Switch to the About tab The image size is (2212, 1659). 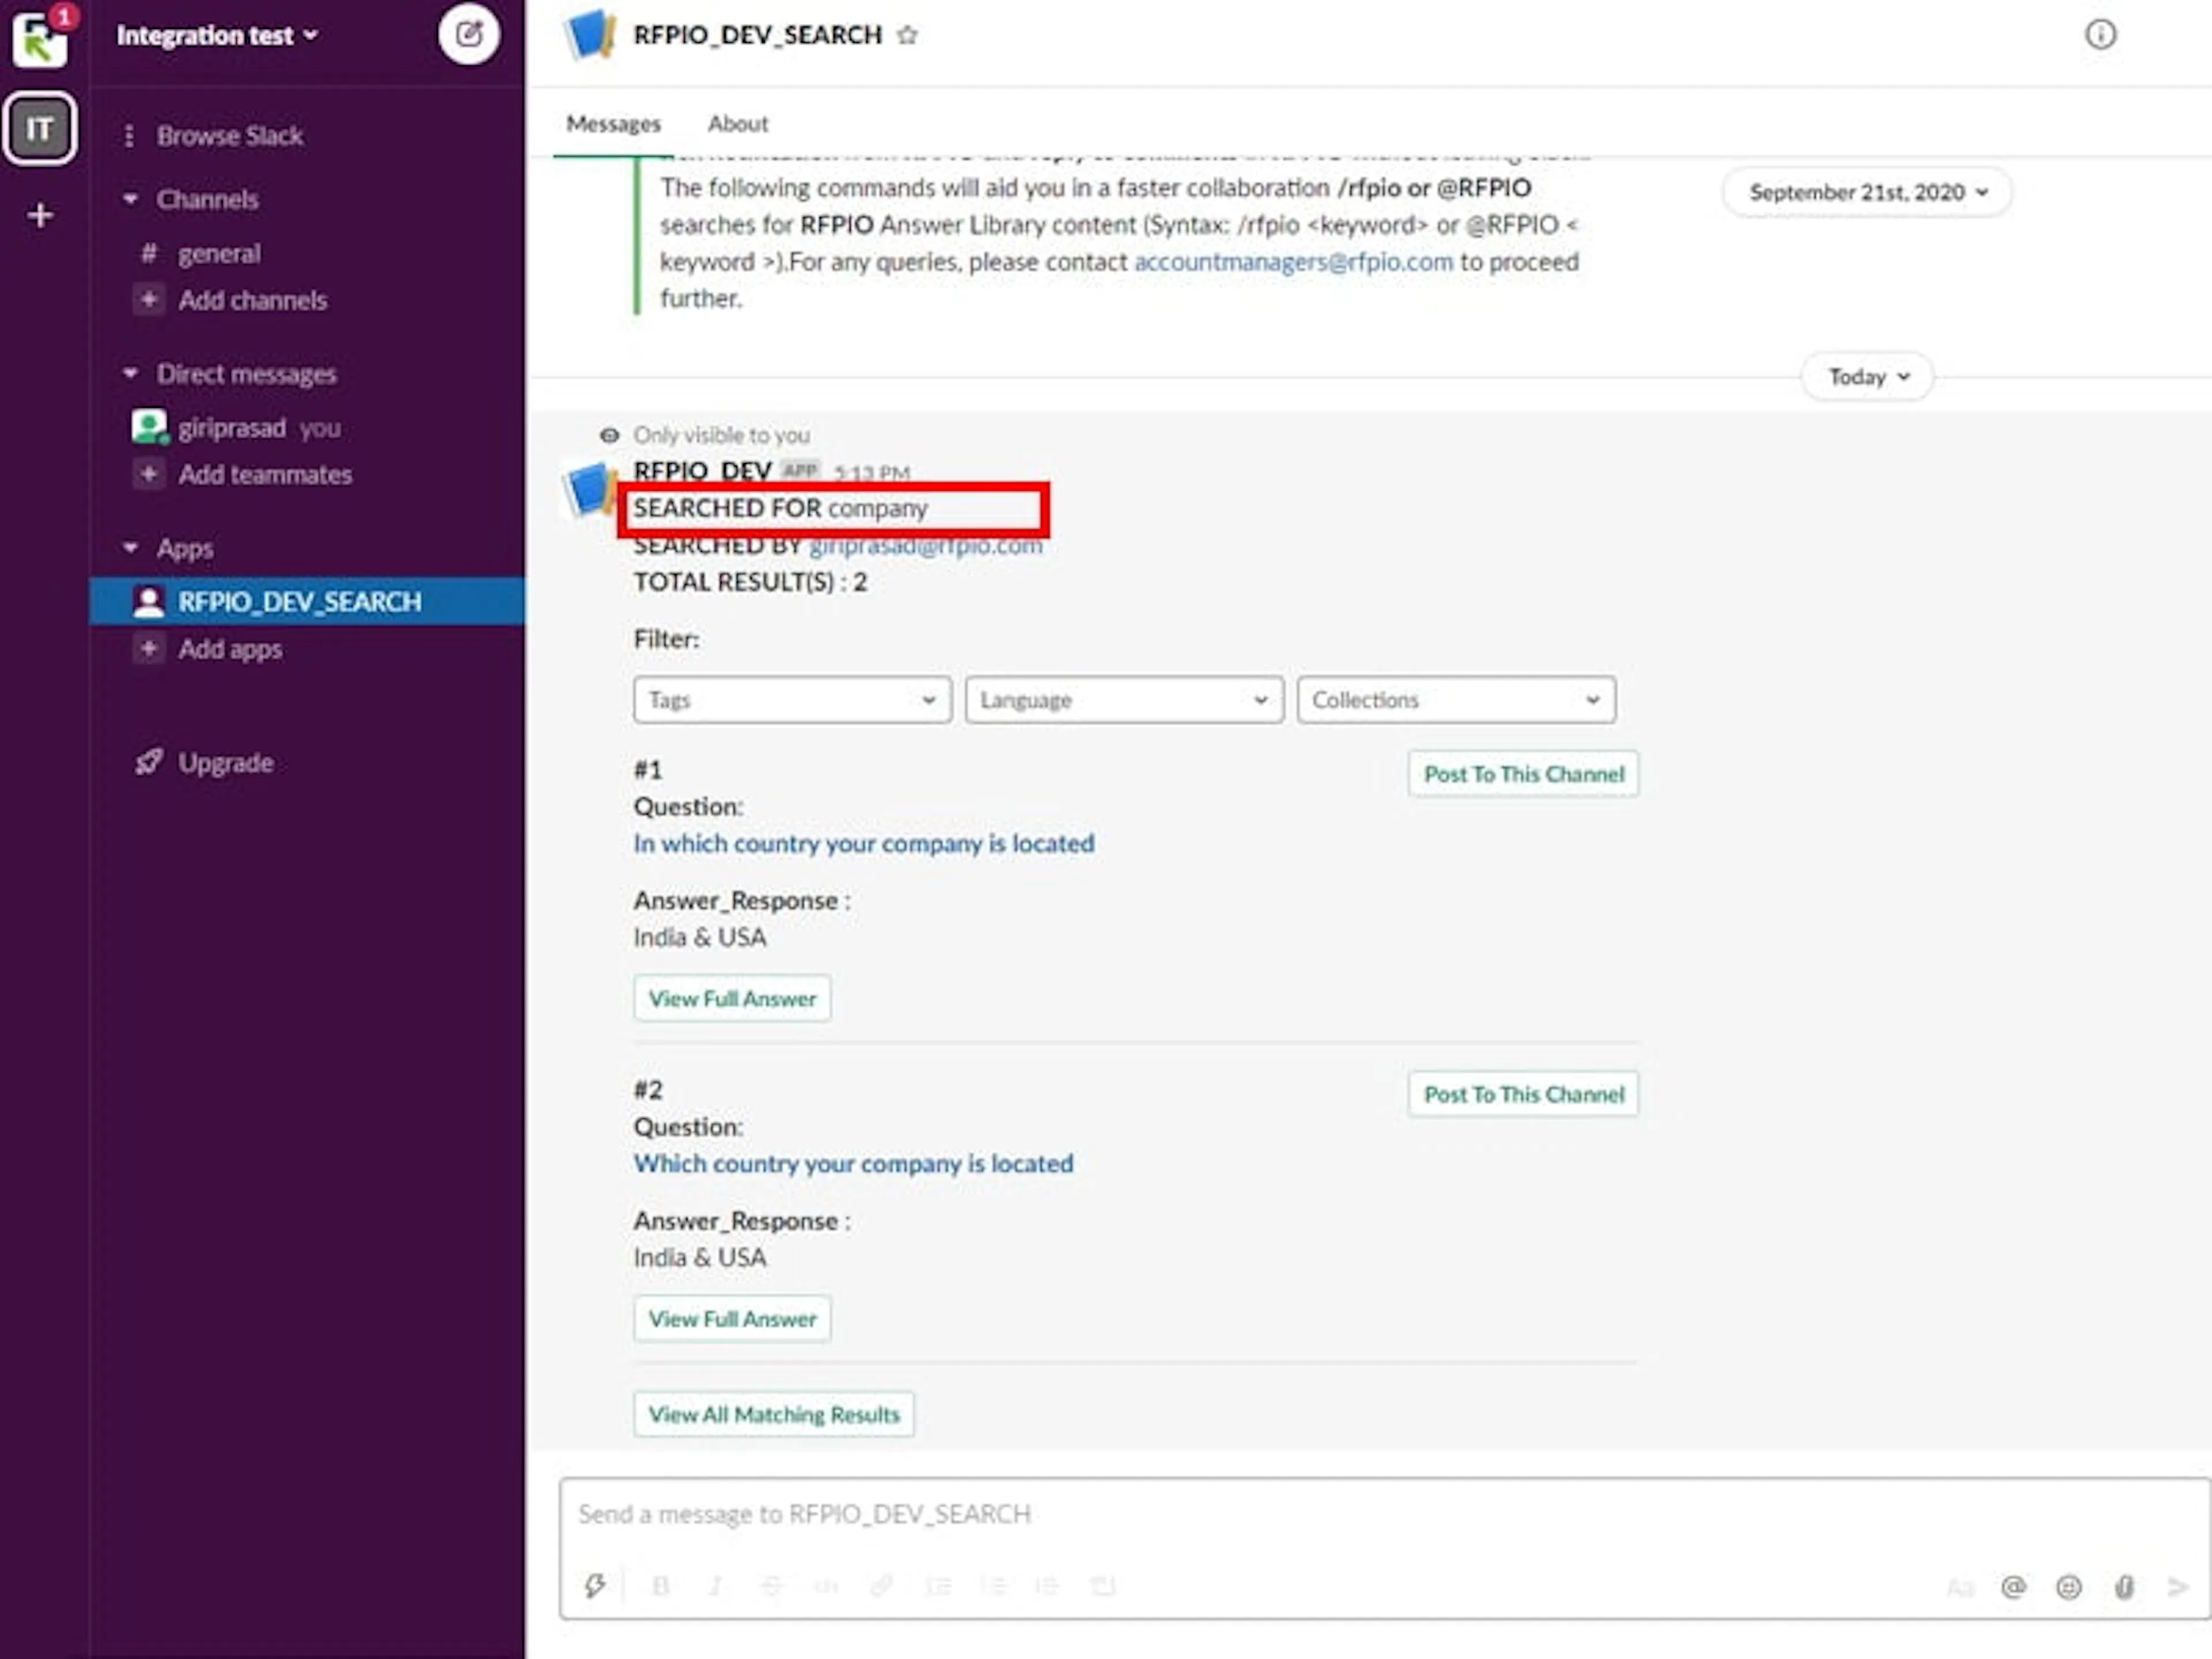click(x=738, y=124)
